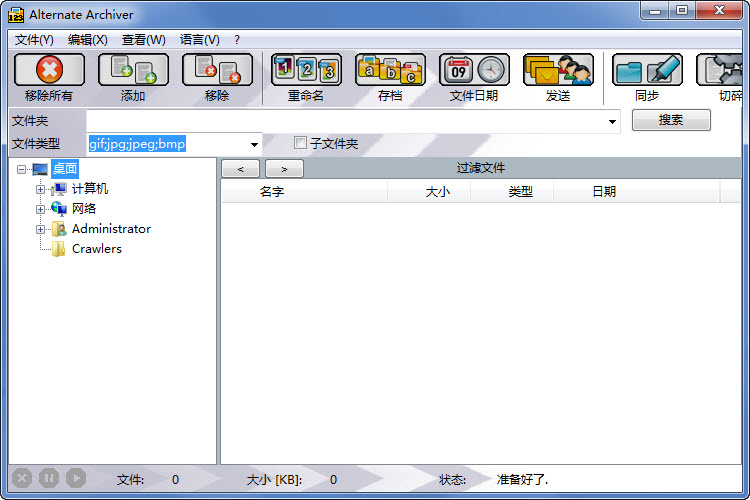Sort by the 日期 column header
Screen dimensions: 750x500
[x=637, y=192]
